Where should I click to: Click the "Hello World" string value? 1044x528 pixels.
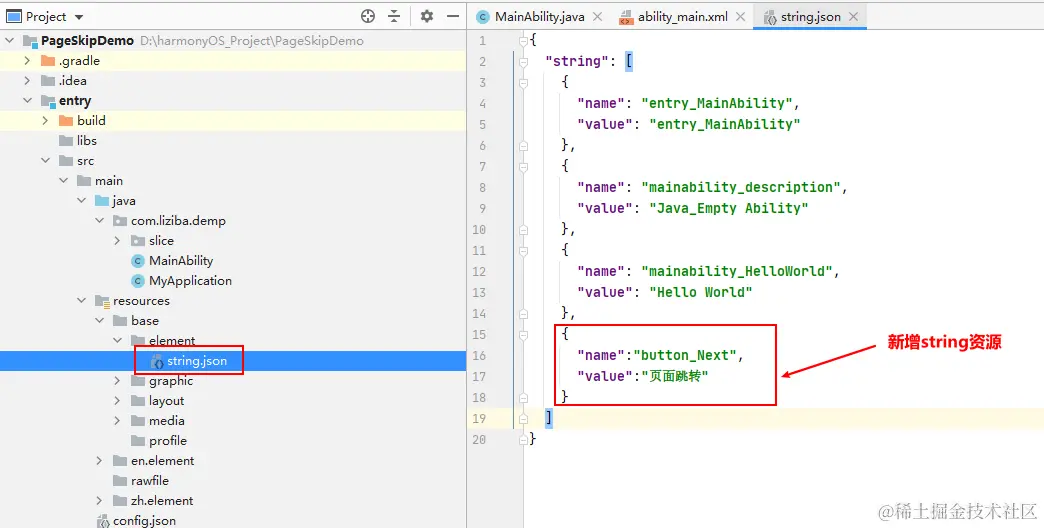[700, 292]
